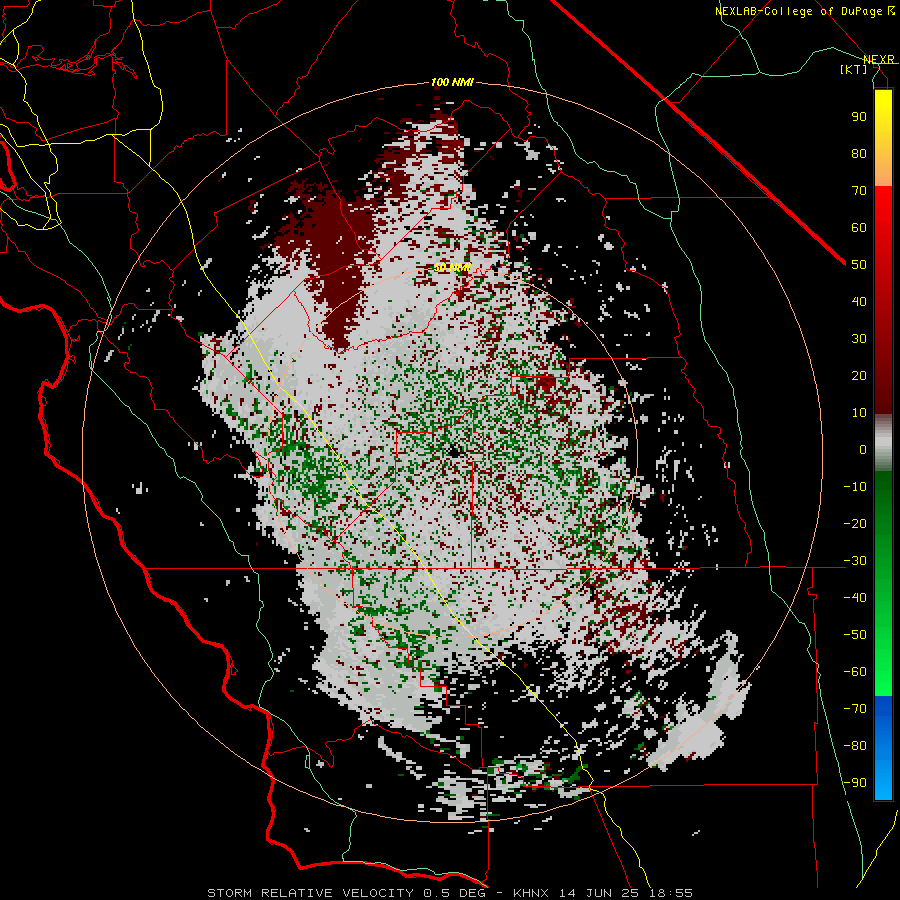Viewport: 900px width, 900px height.
Task: Click the blue segment of color bar
Action: pos(883,748)
